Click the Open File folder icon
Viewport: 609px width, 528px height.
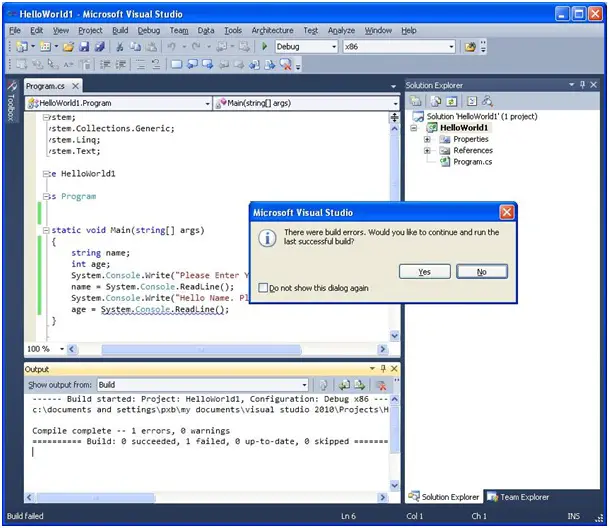68,47
